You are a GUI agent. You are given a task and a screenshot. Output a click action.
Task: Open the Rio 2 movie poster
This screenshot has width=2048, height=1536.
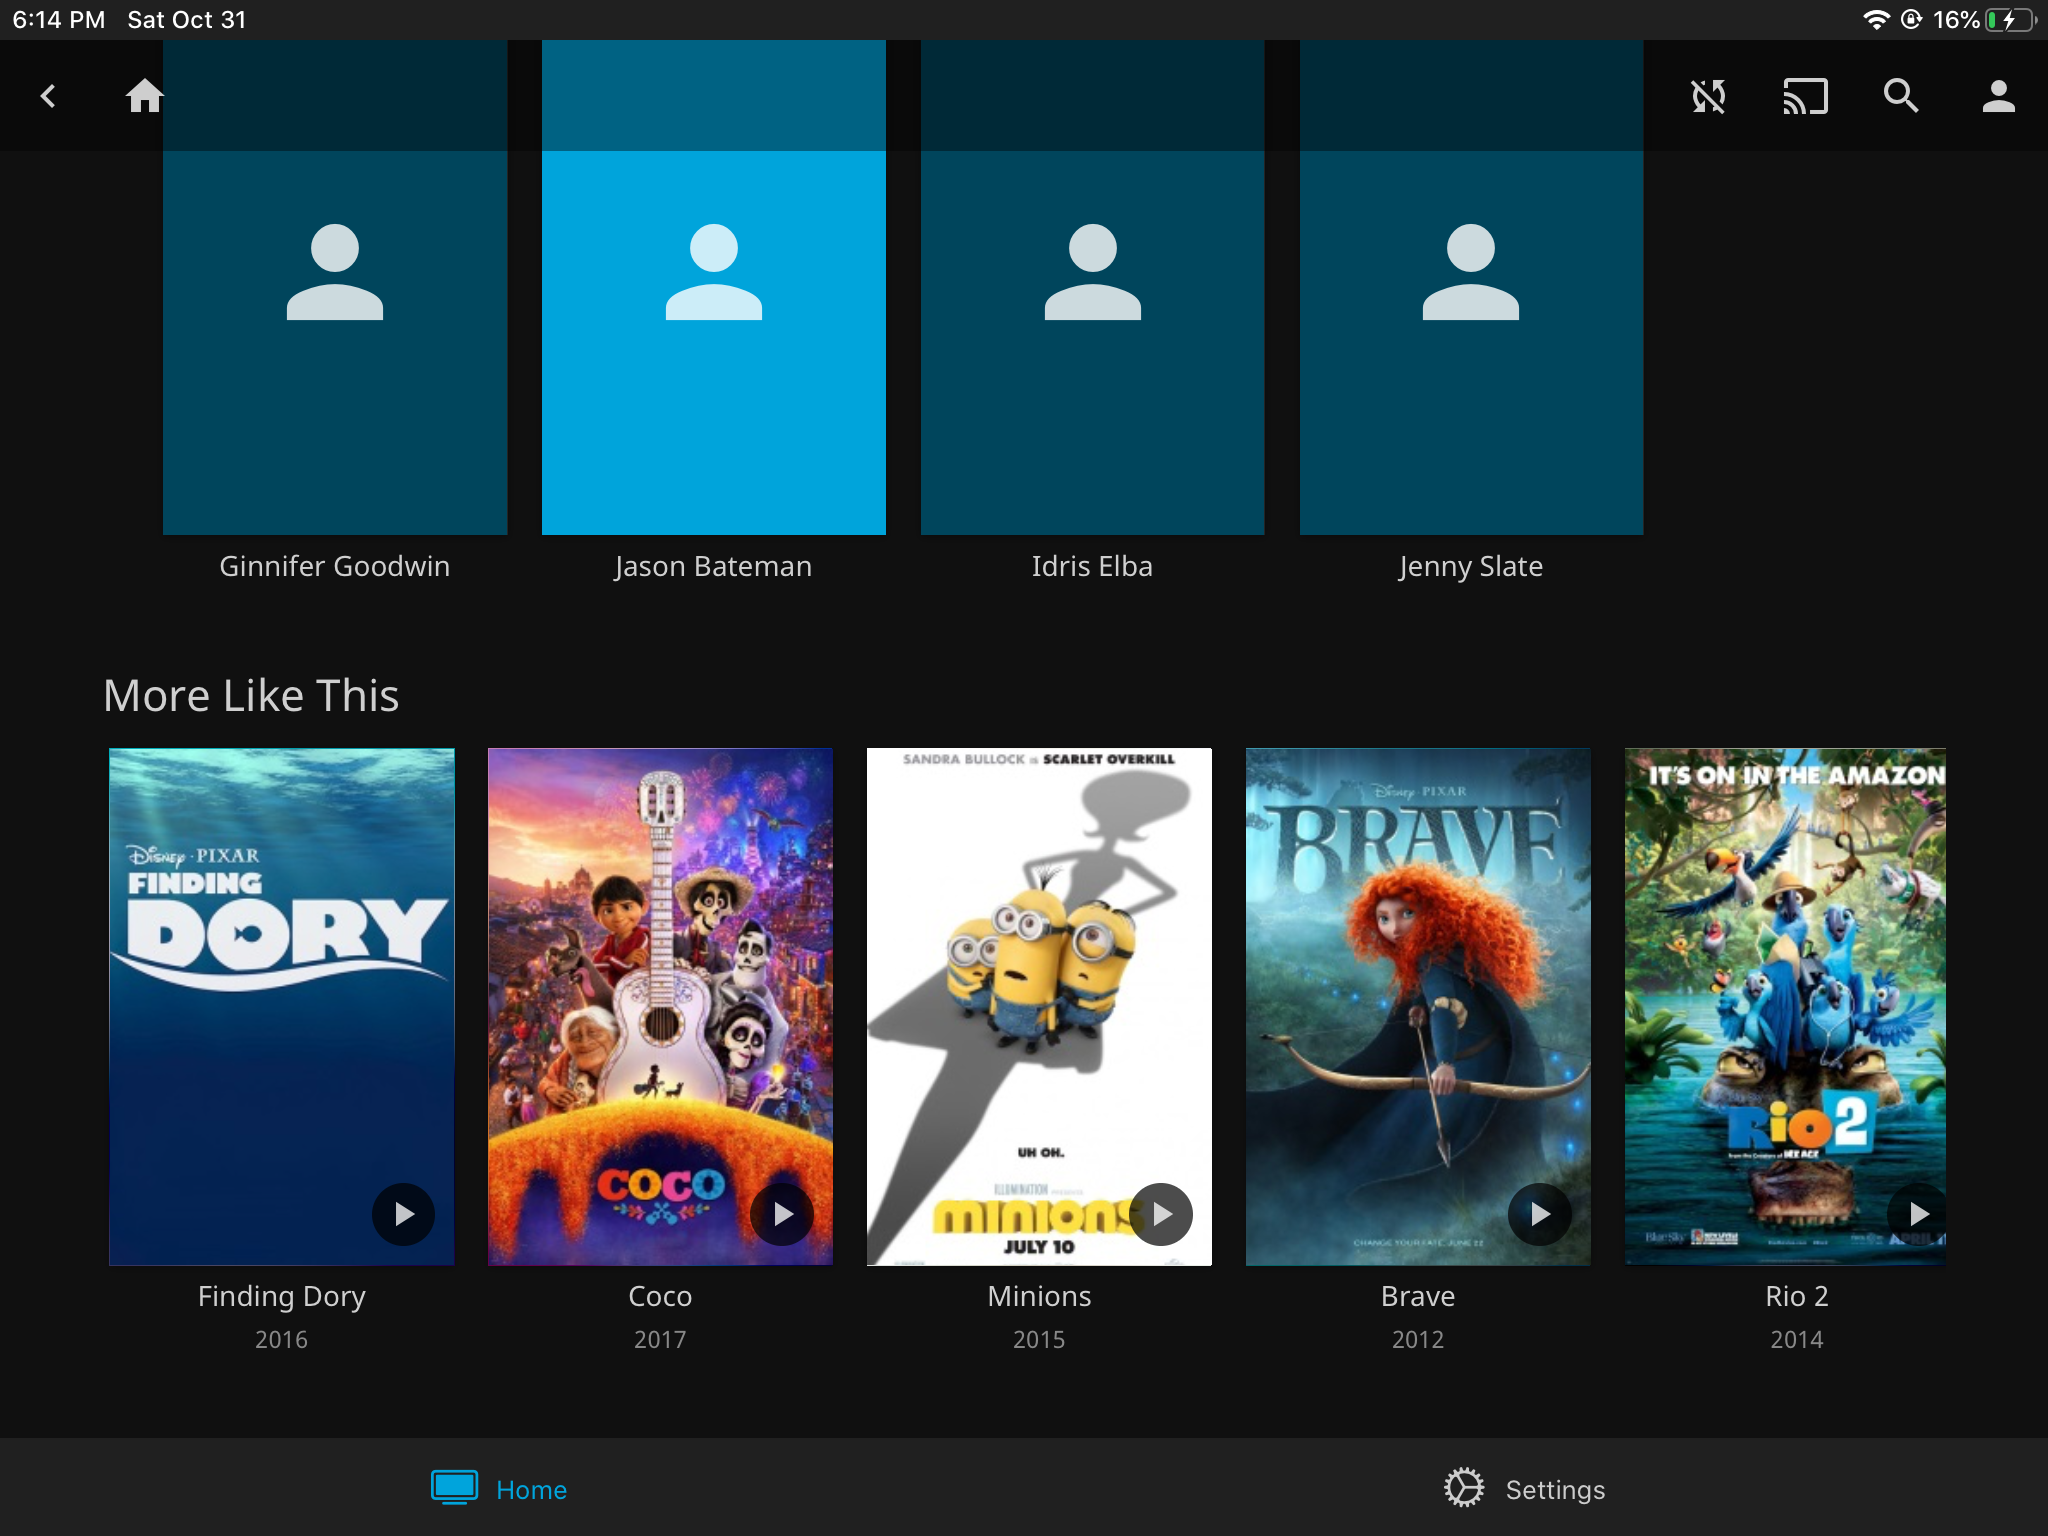click(x=1786, y=1006)
